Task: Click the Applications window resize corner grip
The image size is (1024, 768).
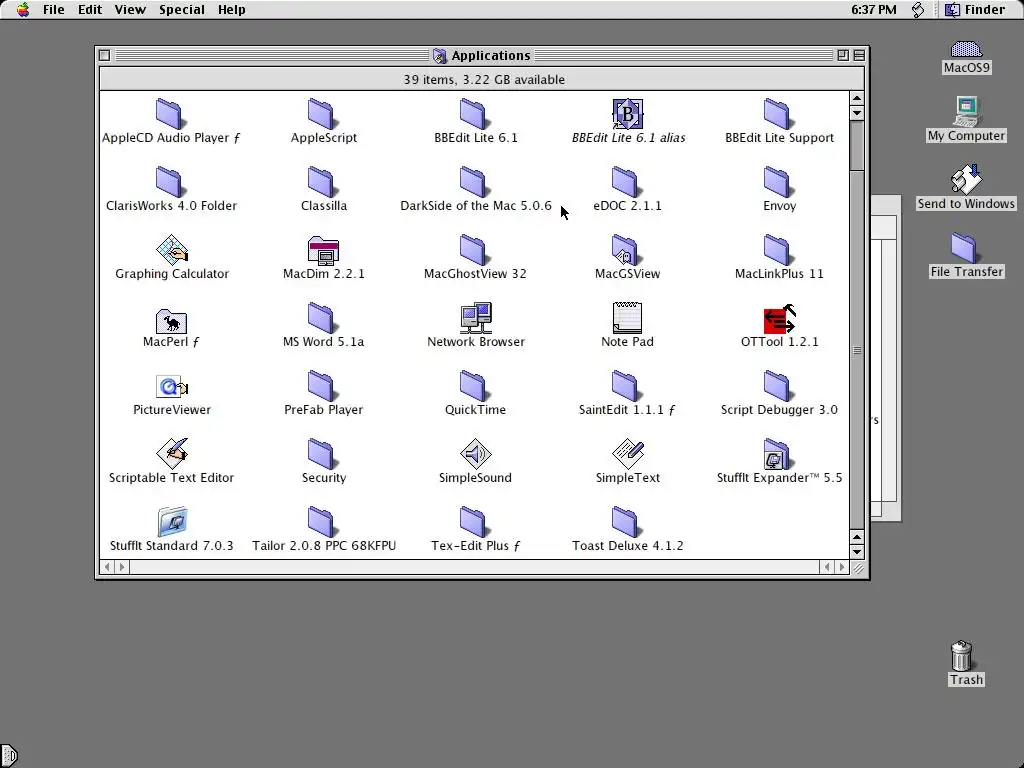Action: coord(857,568)
